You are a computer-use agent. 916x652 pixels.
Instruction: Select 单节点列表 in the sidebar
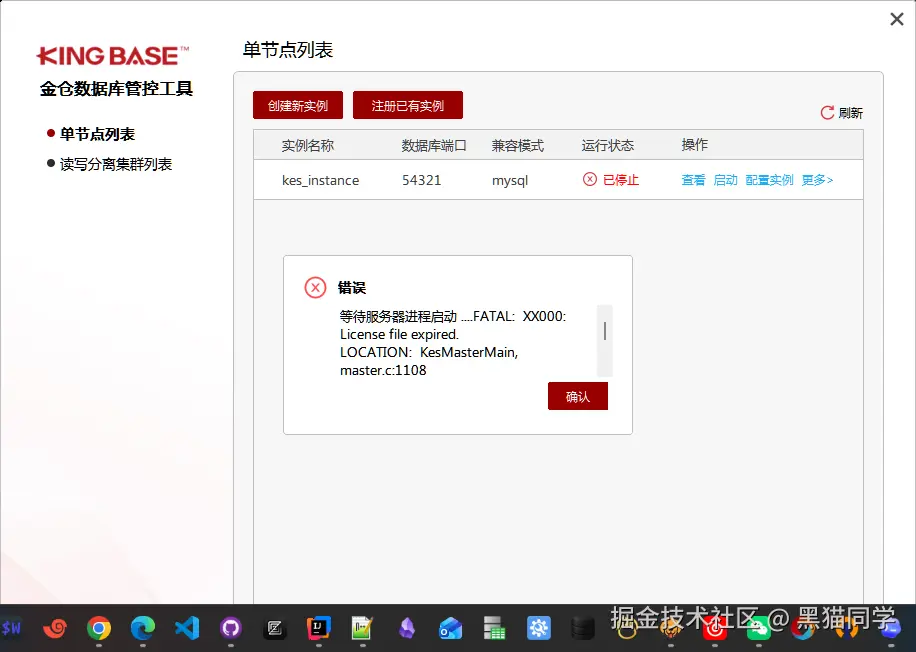pos(98,134)
